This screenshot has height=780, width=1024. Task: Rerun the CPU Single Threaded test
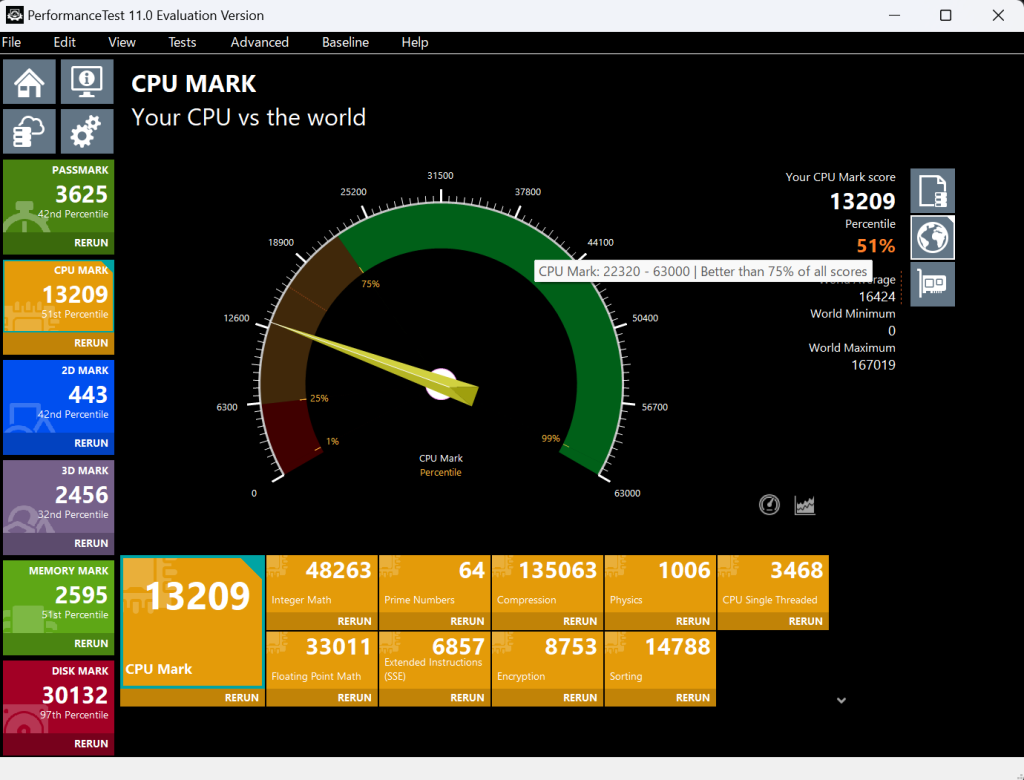(805, 621)
